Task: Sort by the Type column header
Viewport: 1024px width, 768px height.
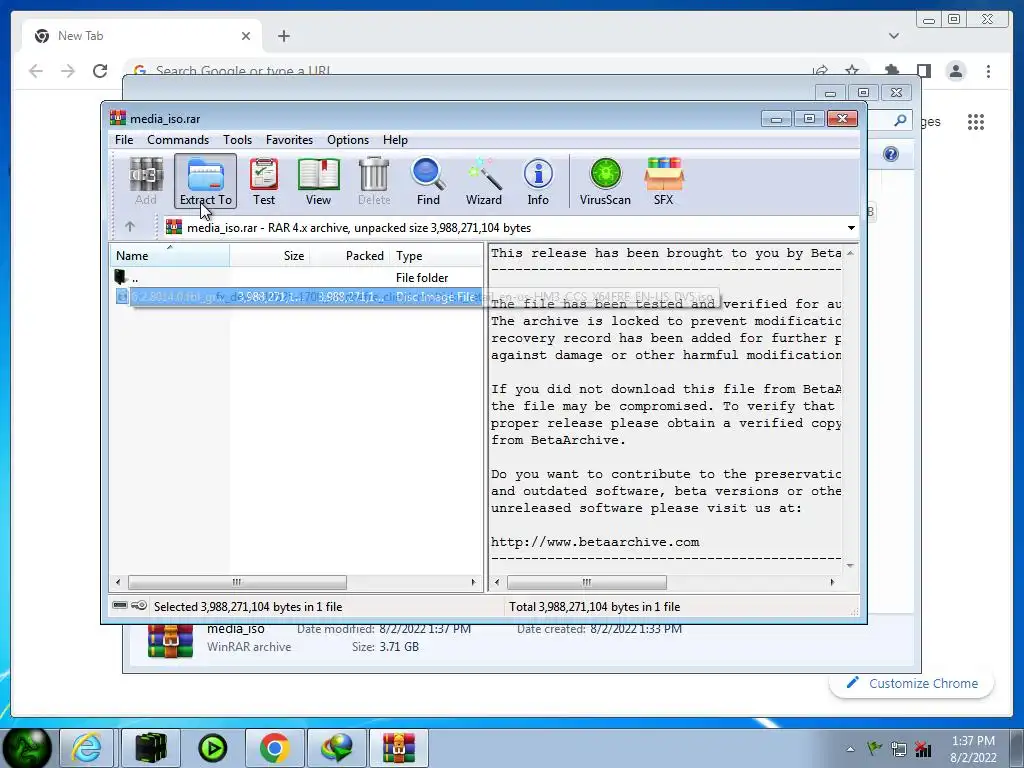Action: 436,255
